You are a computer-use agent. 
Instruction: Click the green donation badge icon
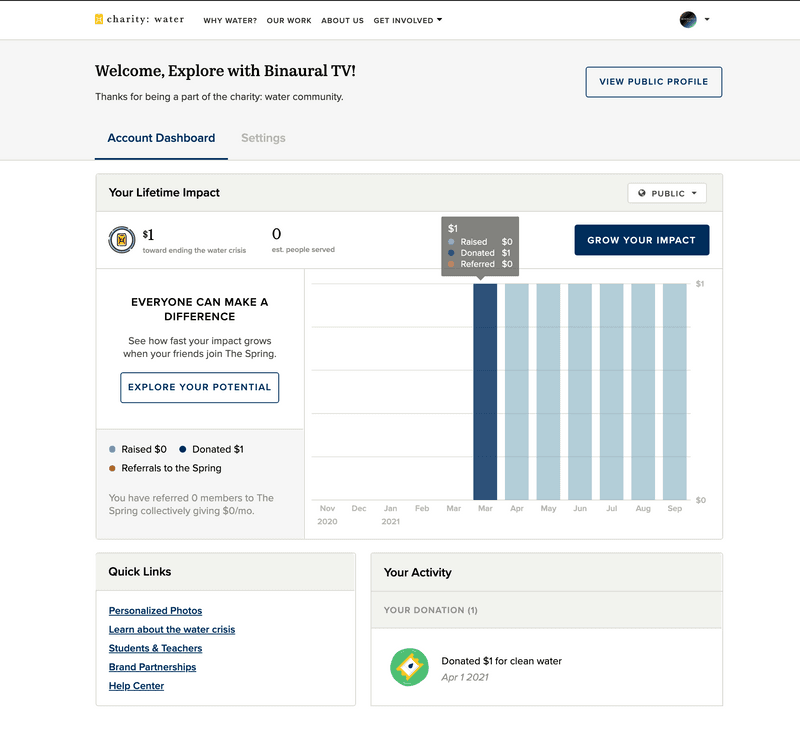[x=409, y=667]
